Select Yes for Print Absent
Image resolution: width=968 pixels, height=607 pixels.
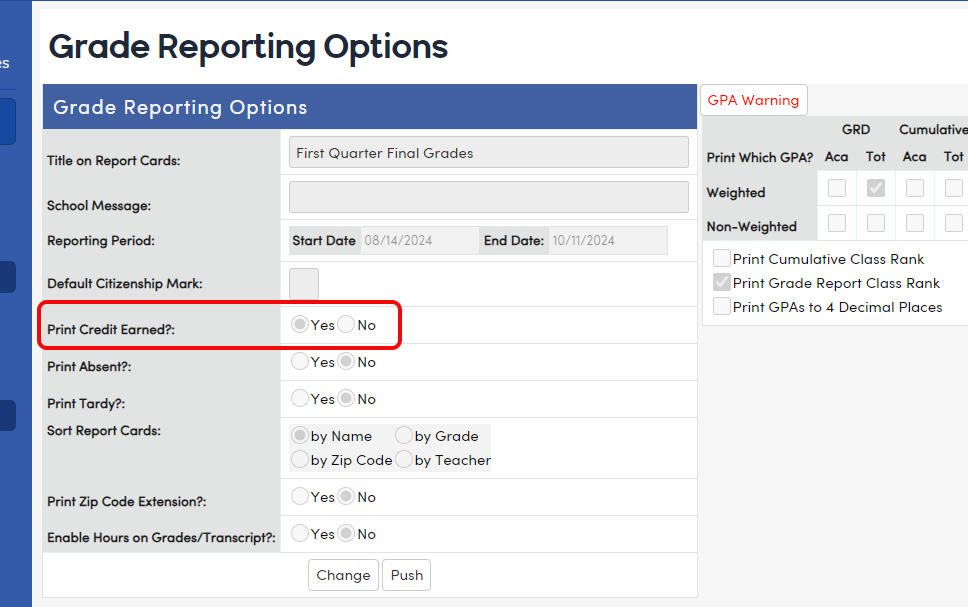(300, 361)
